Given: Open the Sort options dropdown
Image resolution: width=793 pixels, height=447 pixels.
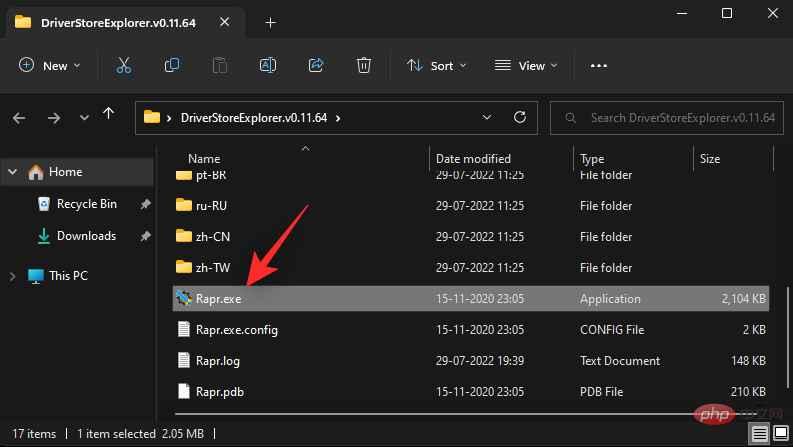Looking at the screenshot, I should click(x=437, y=66).
